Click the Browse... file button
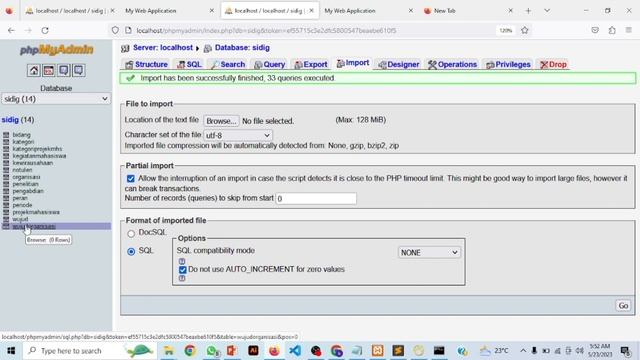 [221, 121]
